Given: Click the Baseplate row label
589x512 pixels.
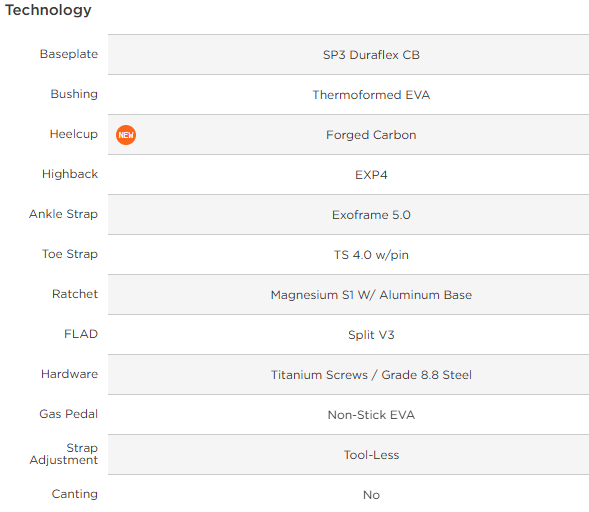Looking at the screenshot, I should (x=69, y=54).
